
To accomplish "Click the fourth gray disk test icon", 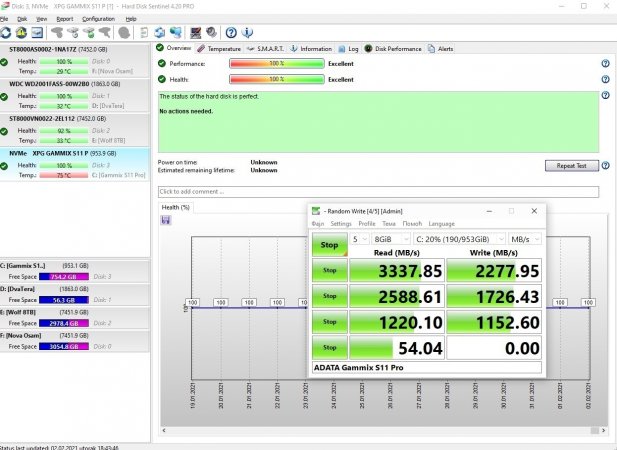I will 105,33.
